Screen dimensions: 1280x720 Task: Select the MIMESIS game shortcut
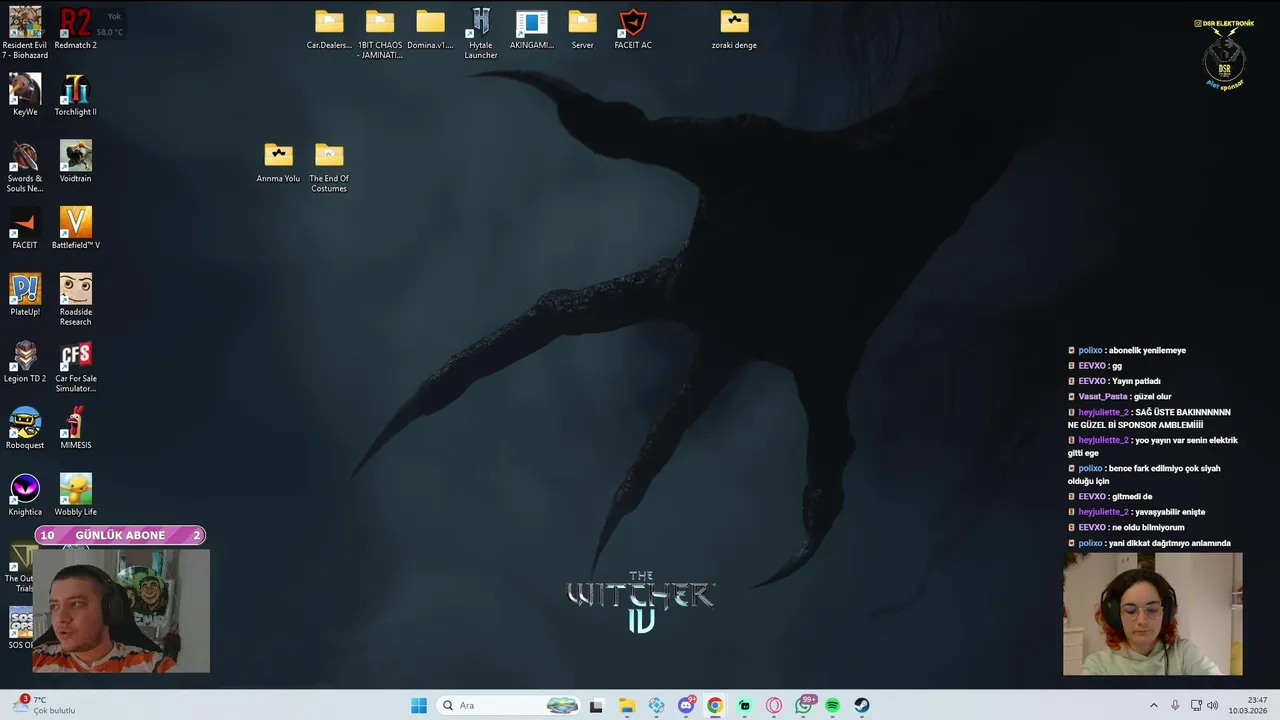[x=75, y=428]
